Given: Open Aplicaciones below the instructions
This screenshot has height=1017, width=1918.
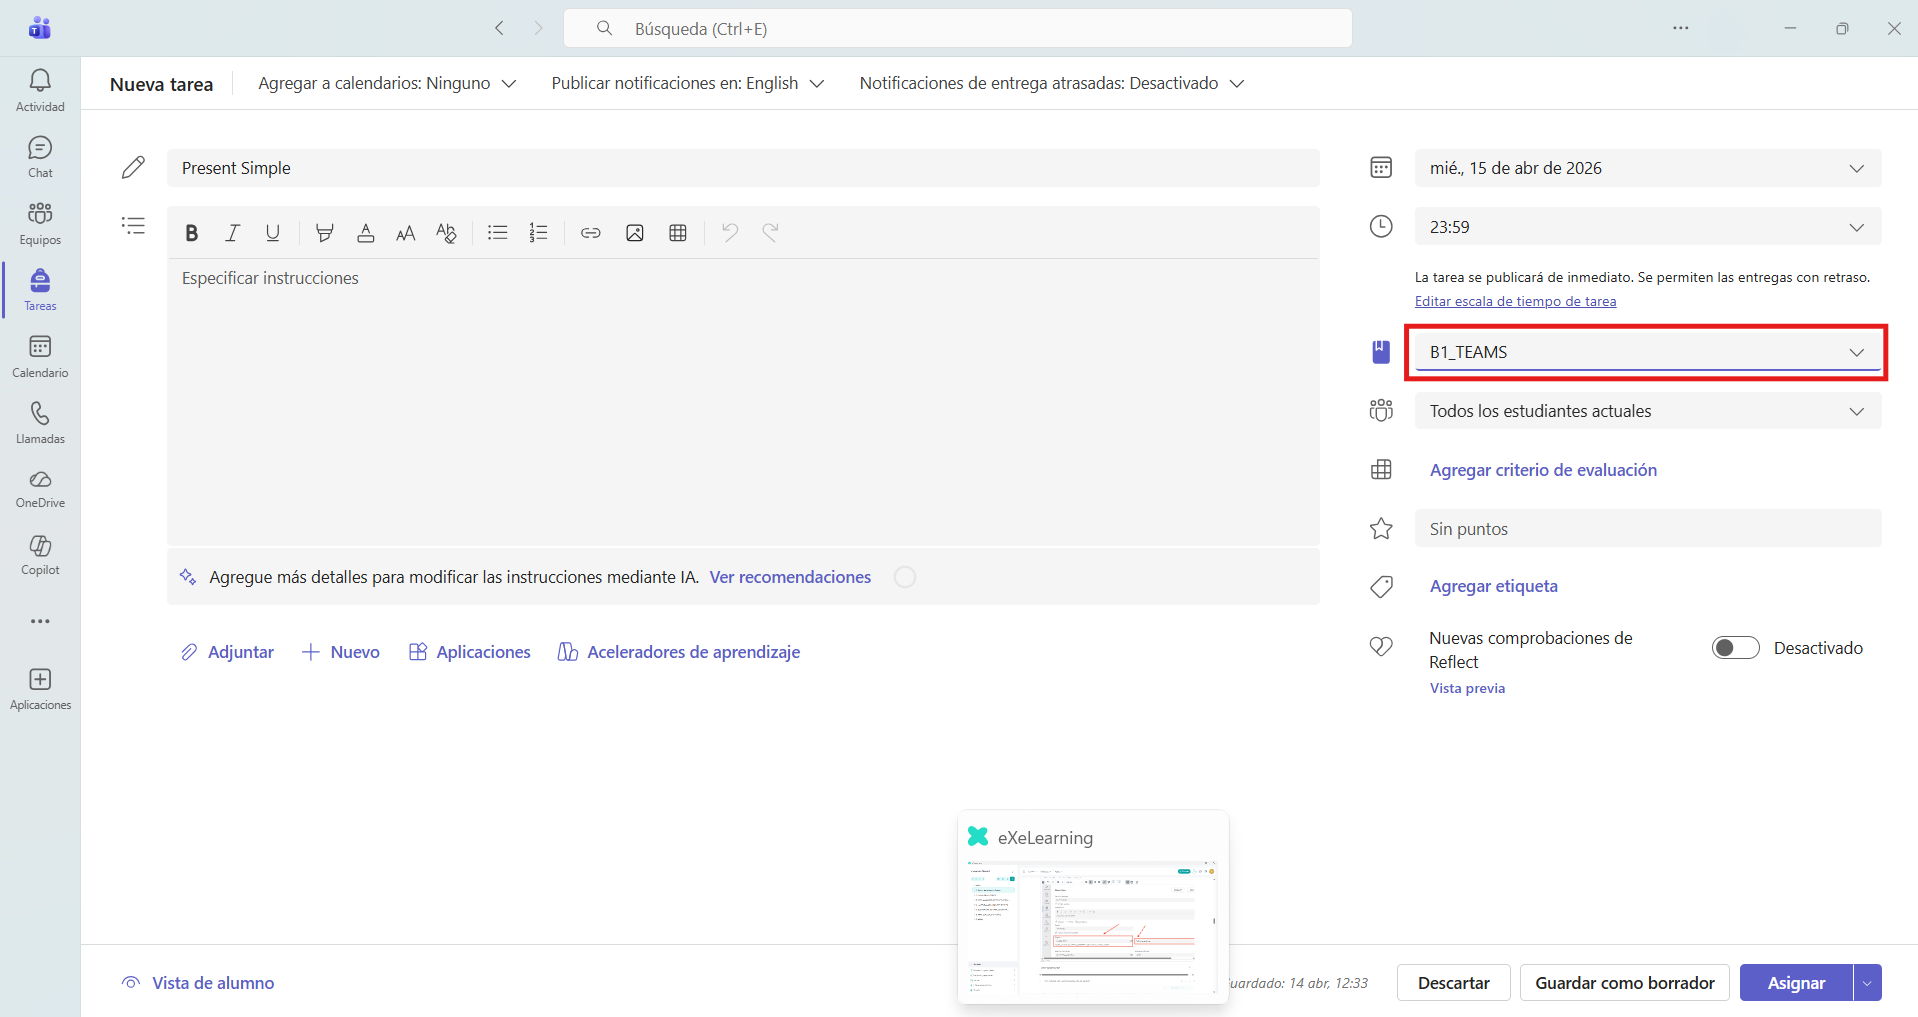Looking at the screenshot, I should (470, 652).
